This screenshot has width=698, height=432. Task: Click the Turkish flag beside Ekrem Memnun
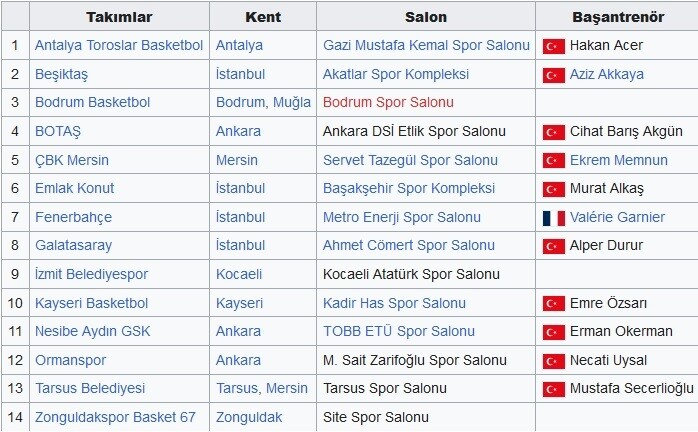click(x=553, y=161)
